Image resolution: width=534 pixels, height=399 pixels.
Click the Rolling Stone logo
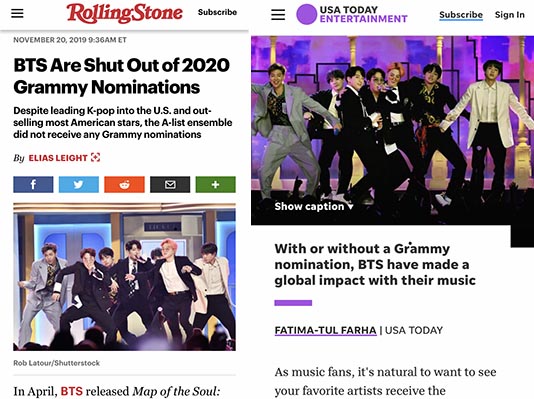click(x=124, y=14)
